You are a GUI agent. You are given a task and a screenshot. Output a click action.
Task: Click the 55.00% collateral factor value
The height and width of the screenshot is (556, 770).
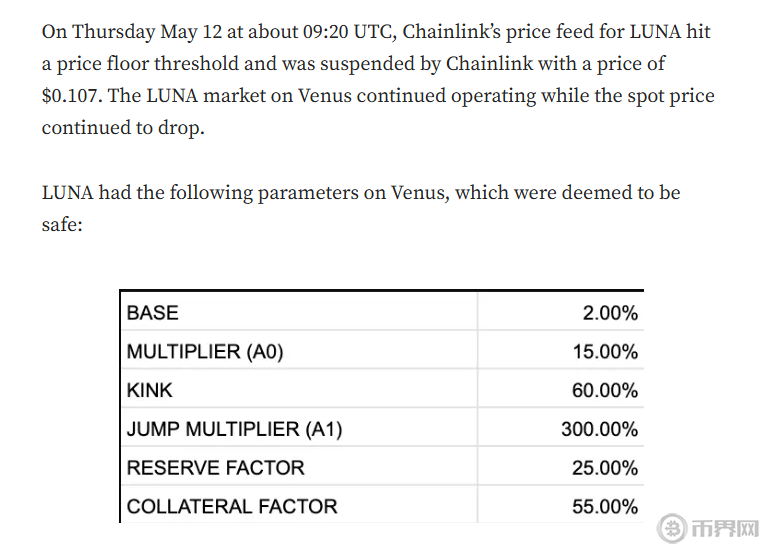pos(605,506)
